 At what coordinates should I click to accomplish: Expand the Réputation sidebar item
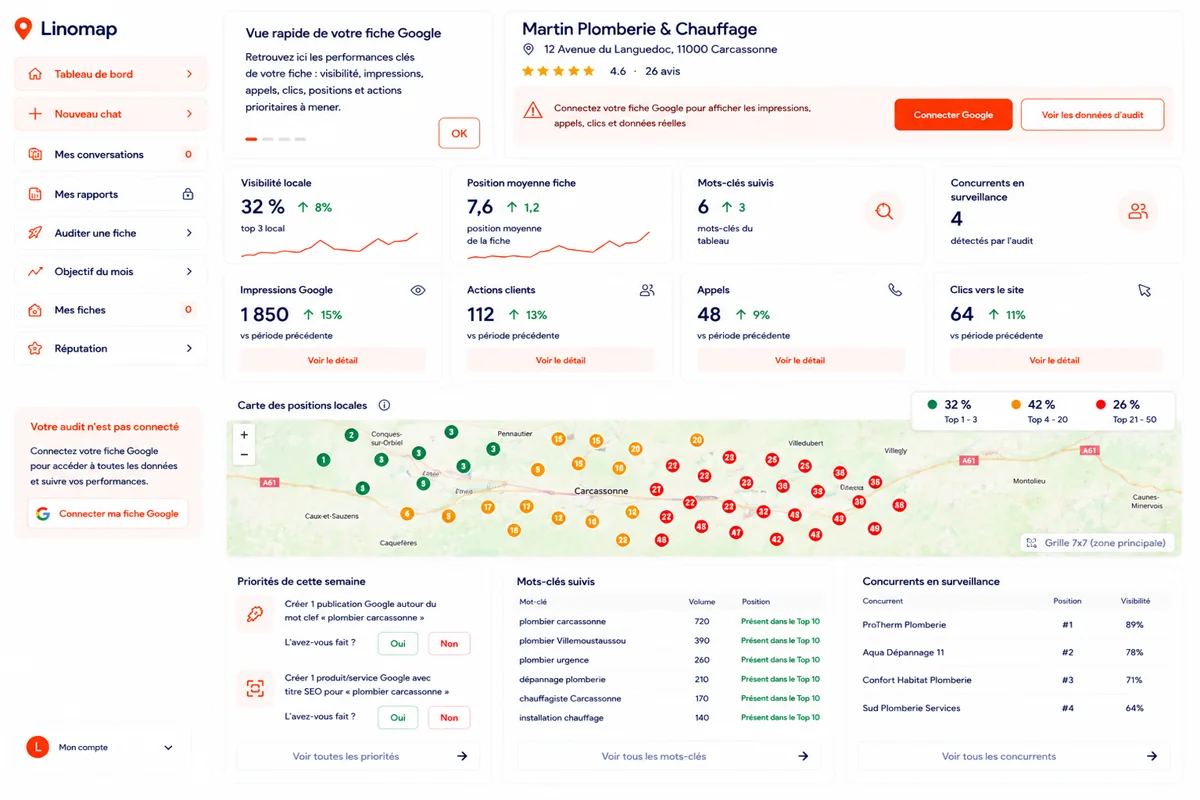(x=111, y=348)
